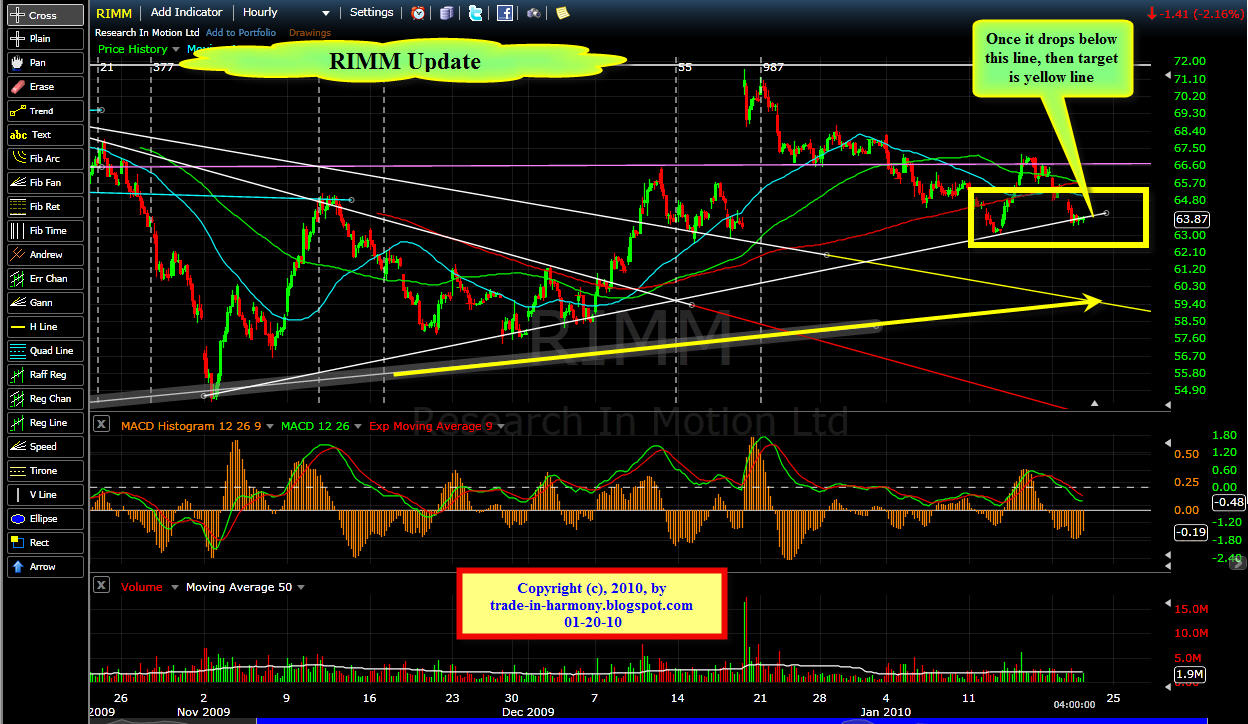This screenshot has height=724, width=1248.
Task: Expand the Price History dropdown arrow
Action: tap(176, 49)
